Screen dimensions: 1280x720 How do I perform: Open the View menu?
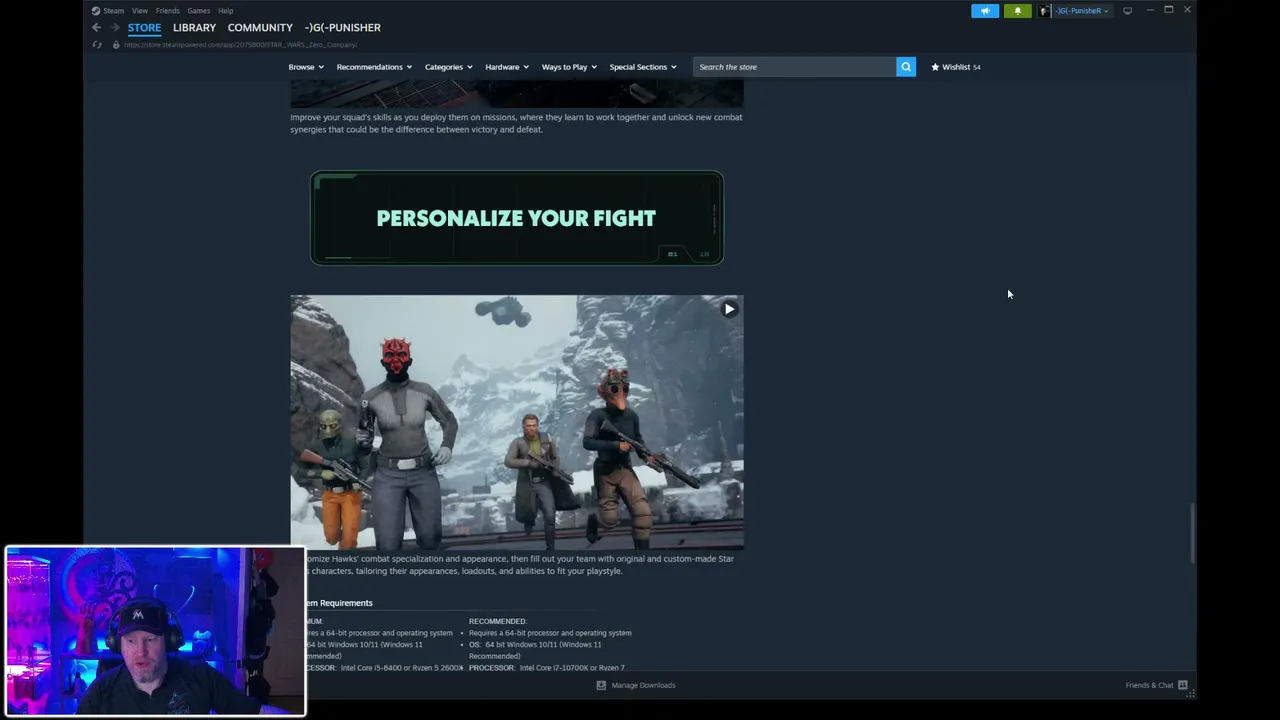(140, 11)
